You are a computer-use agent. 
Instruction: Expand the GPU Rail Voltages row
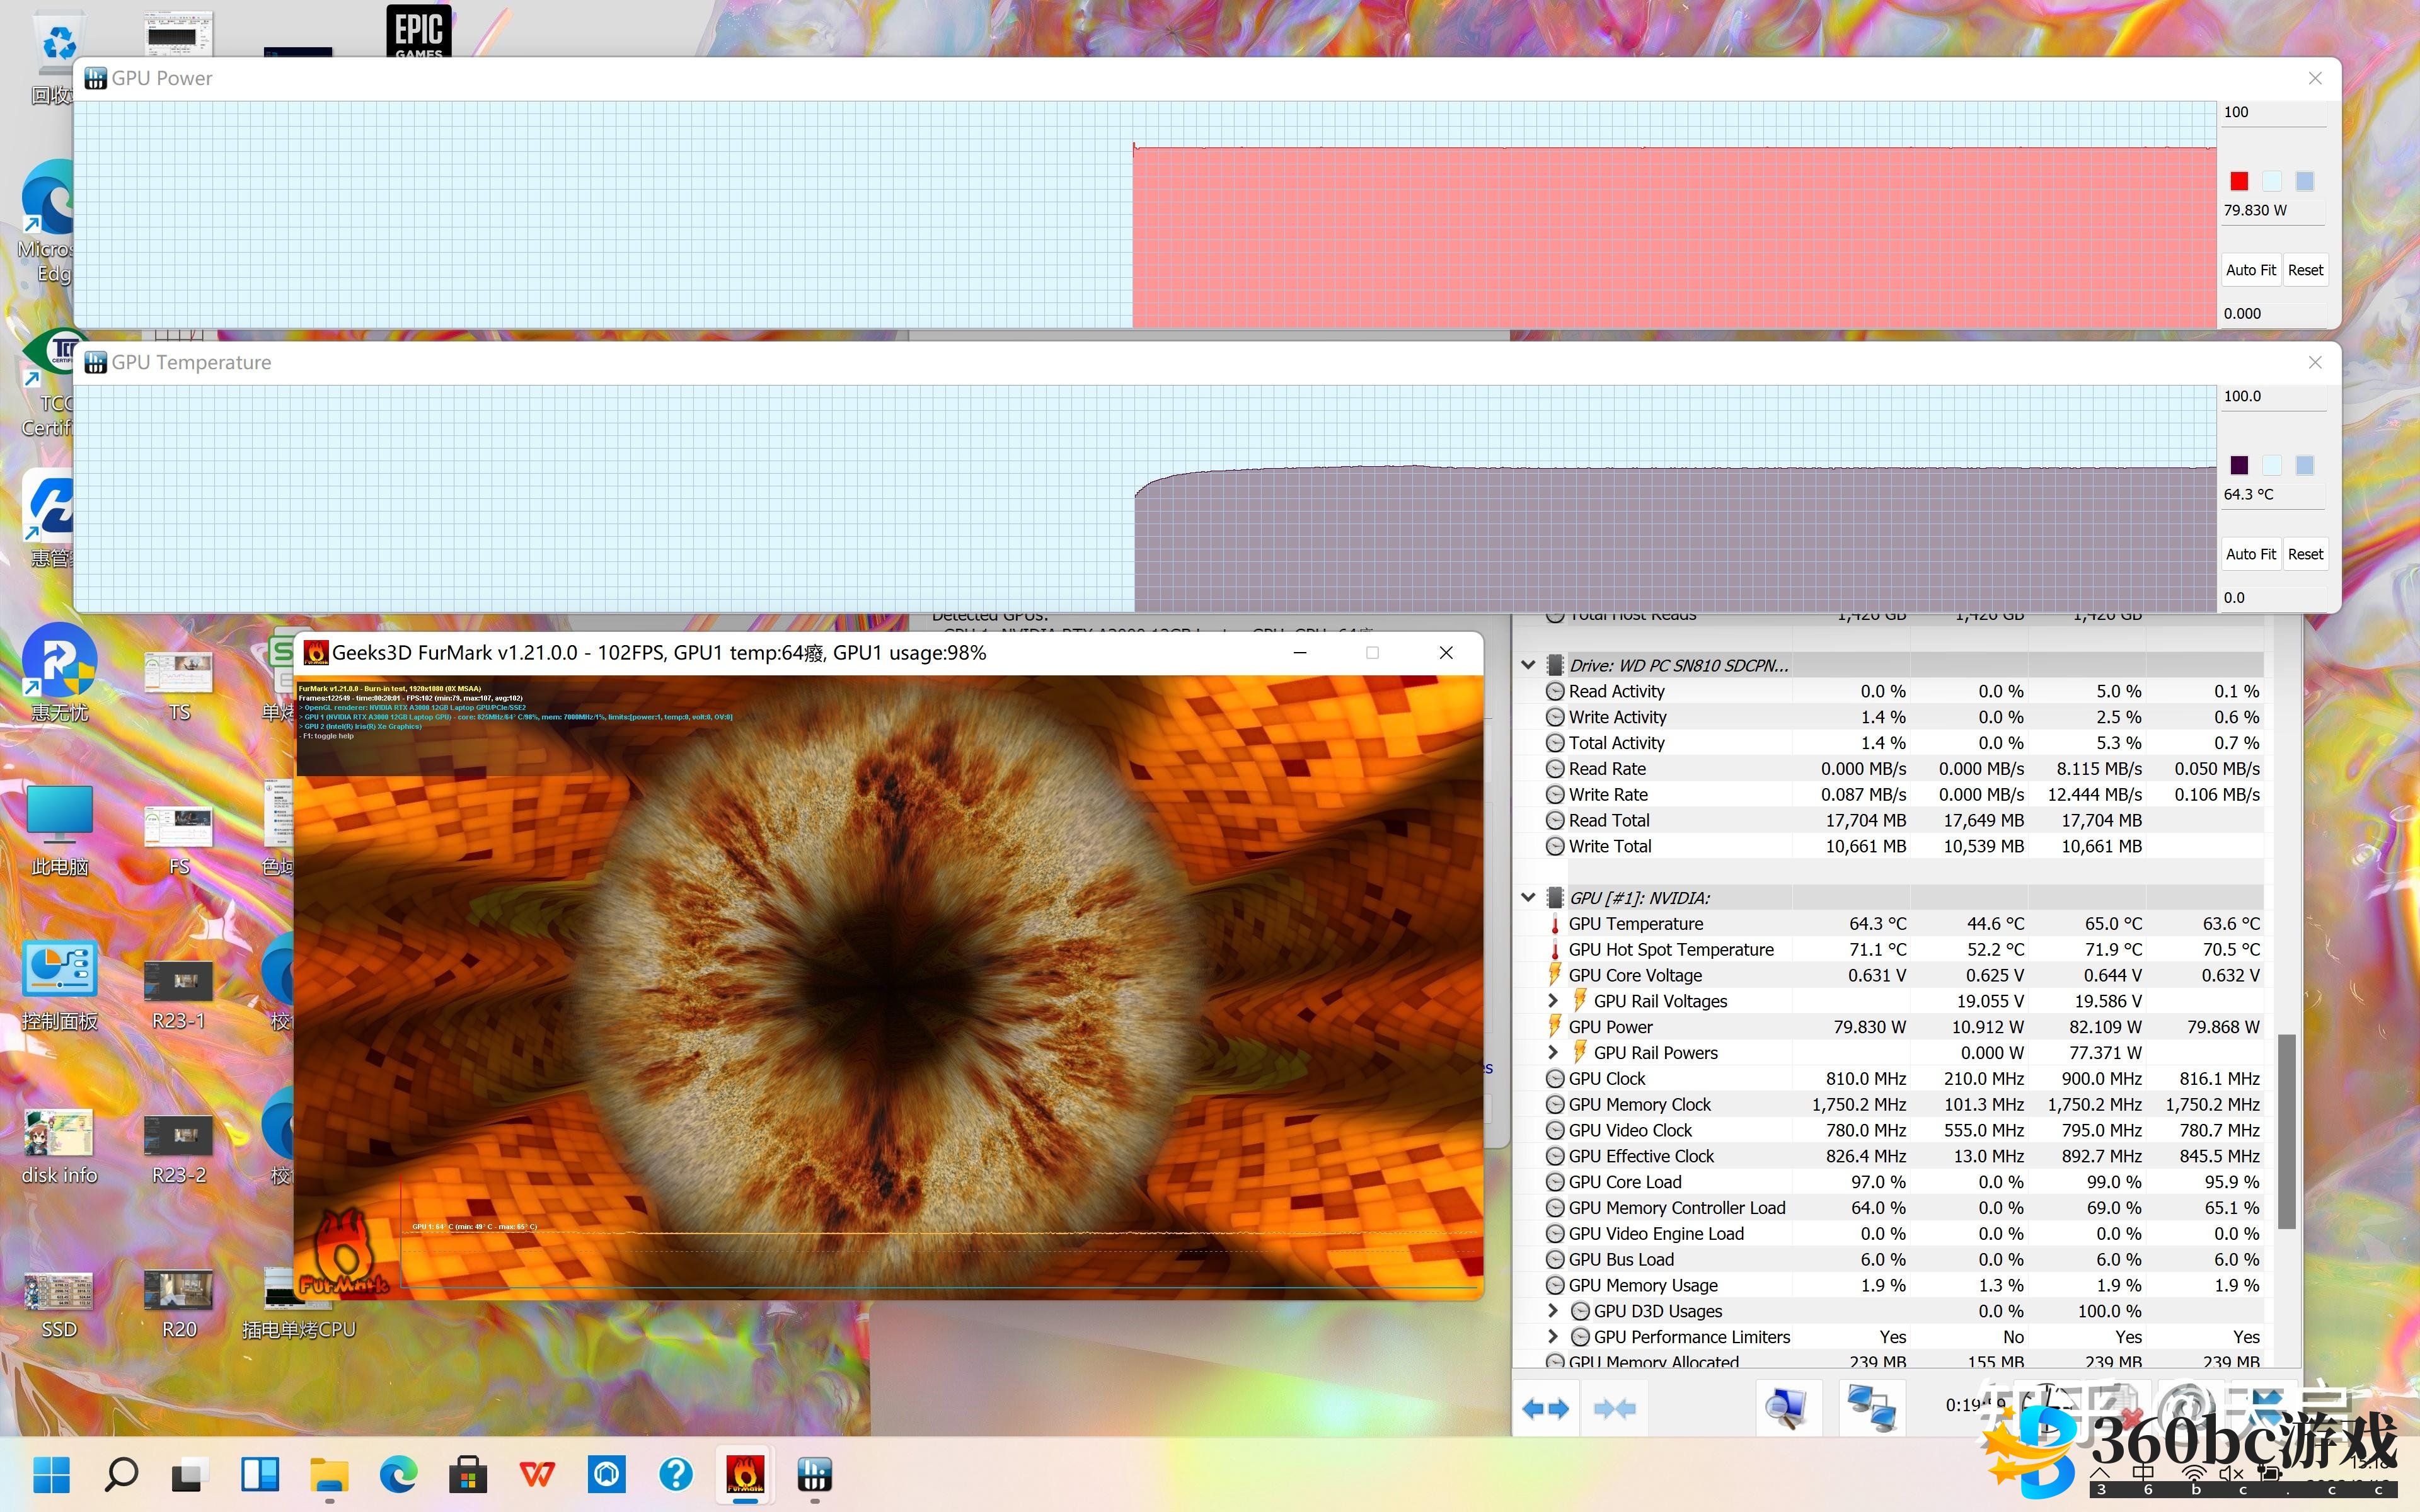(1552, 1001)
